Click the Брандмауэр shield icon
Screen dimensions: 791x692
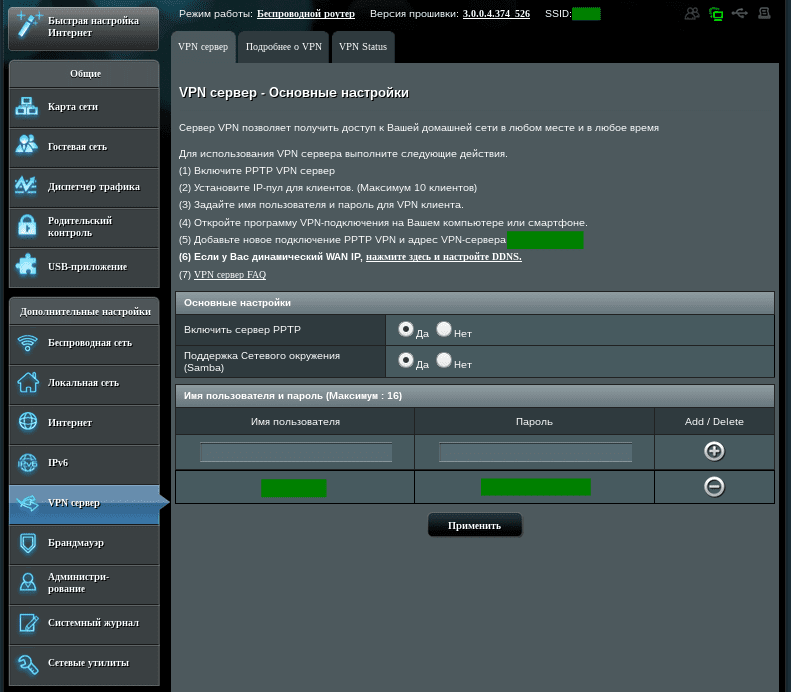(28, 543)
